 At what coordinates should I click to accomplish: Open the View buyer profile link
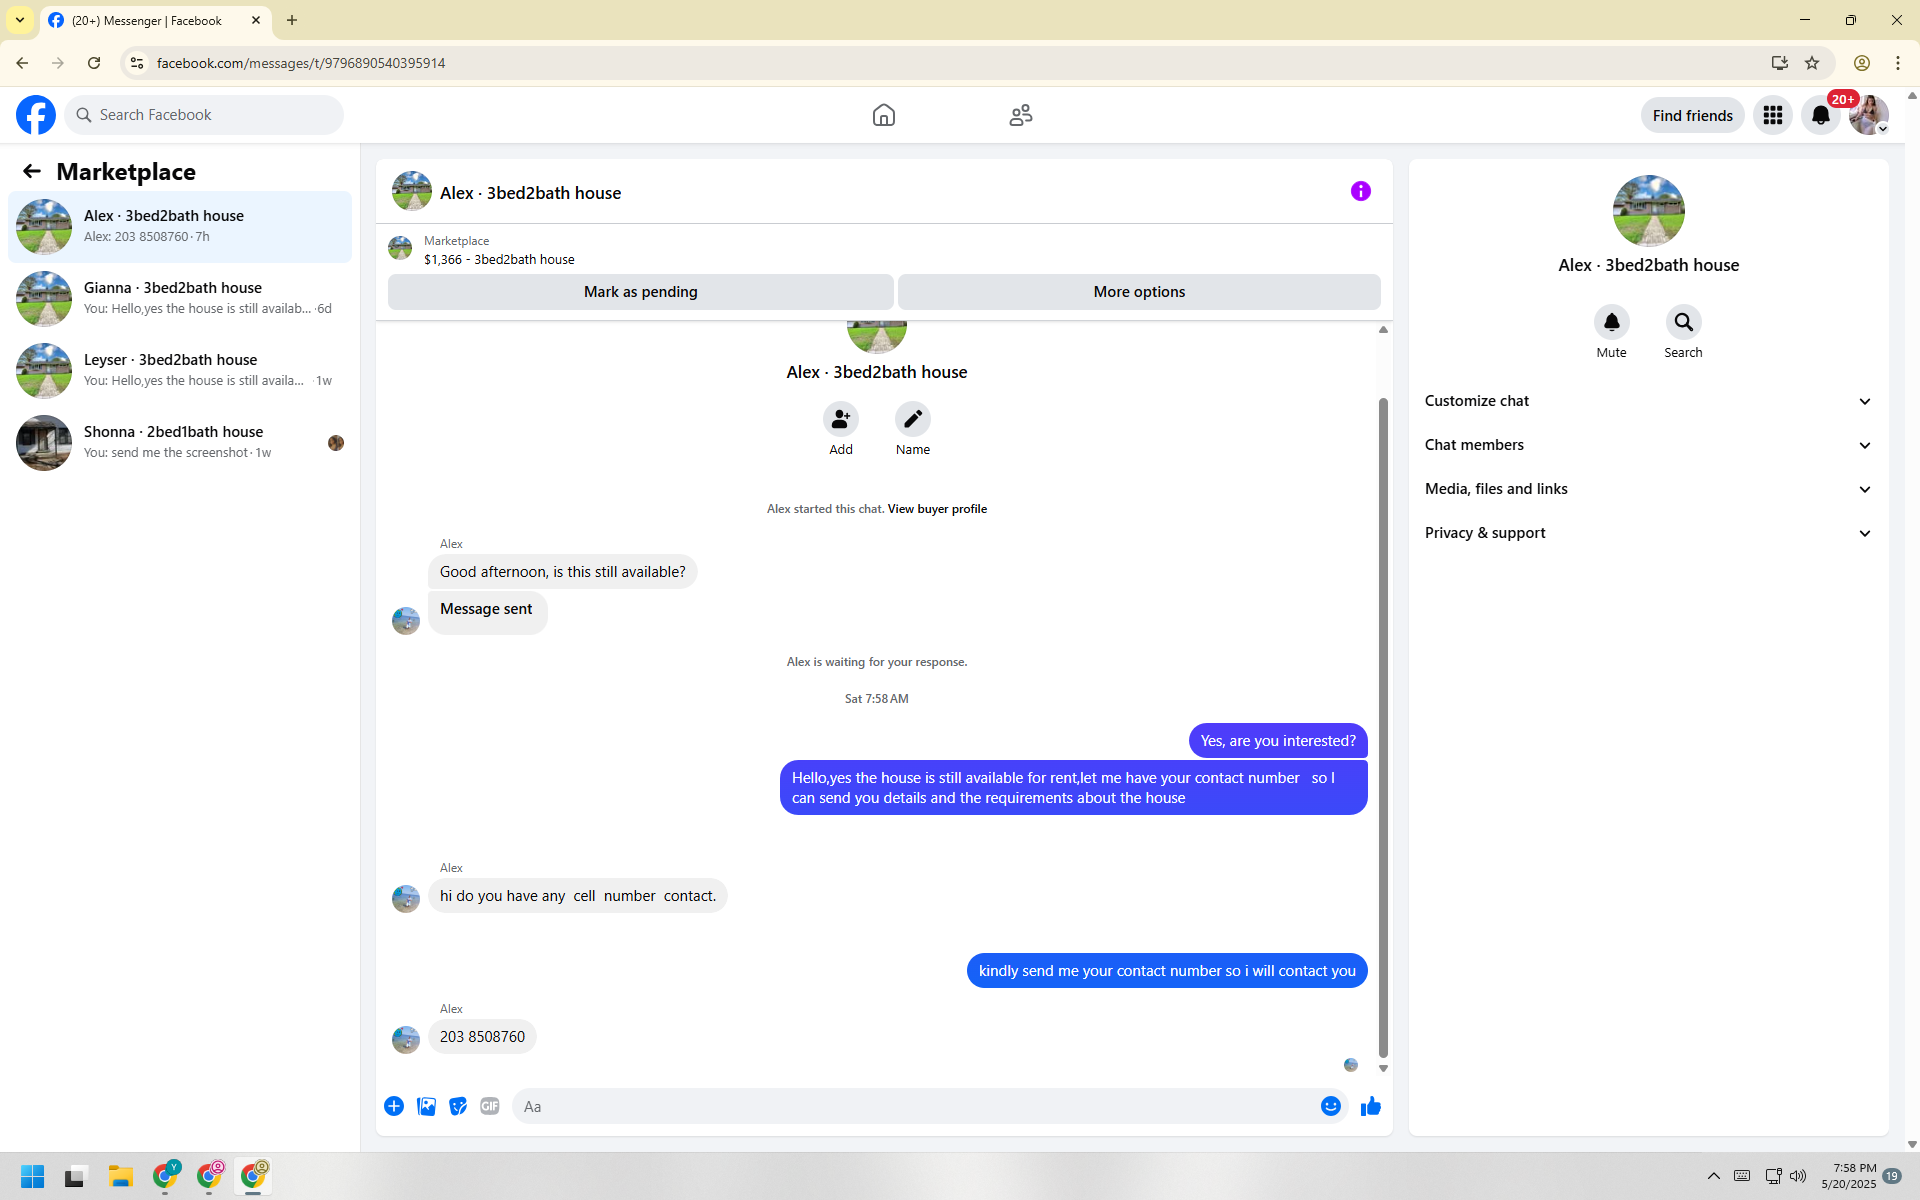[937, 509]
